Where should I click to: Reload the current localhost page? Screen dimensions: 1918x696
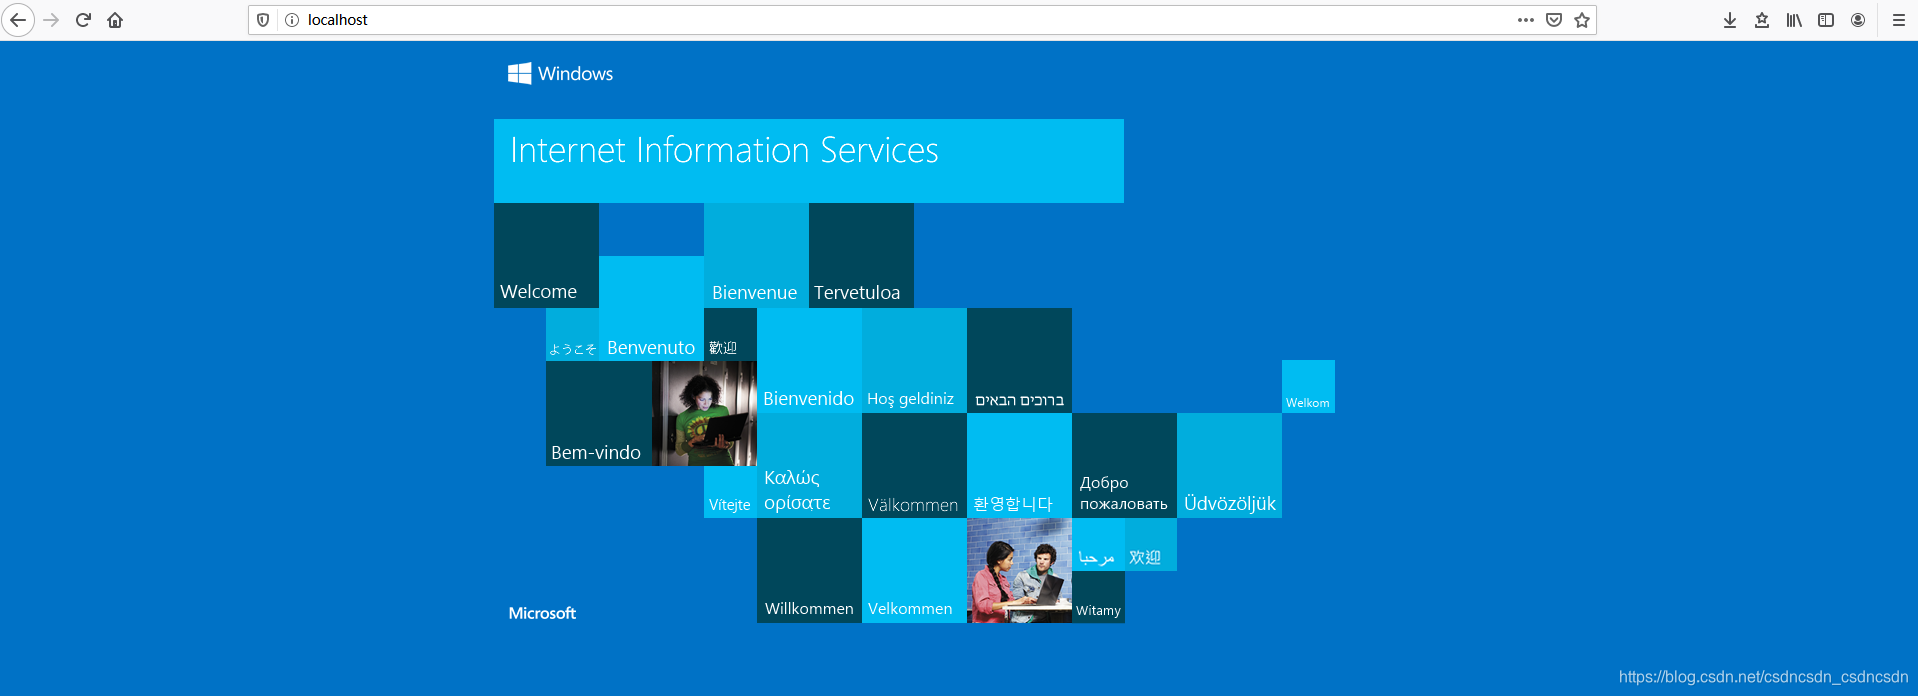pos(83,20)
